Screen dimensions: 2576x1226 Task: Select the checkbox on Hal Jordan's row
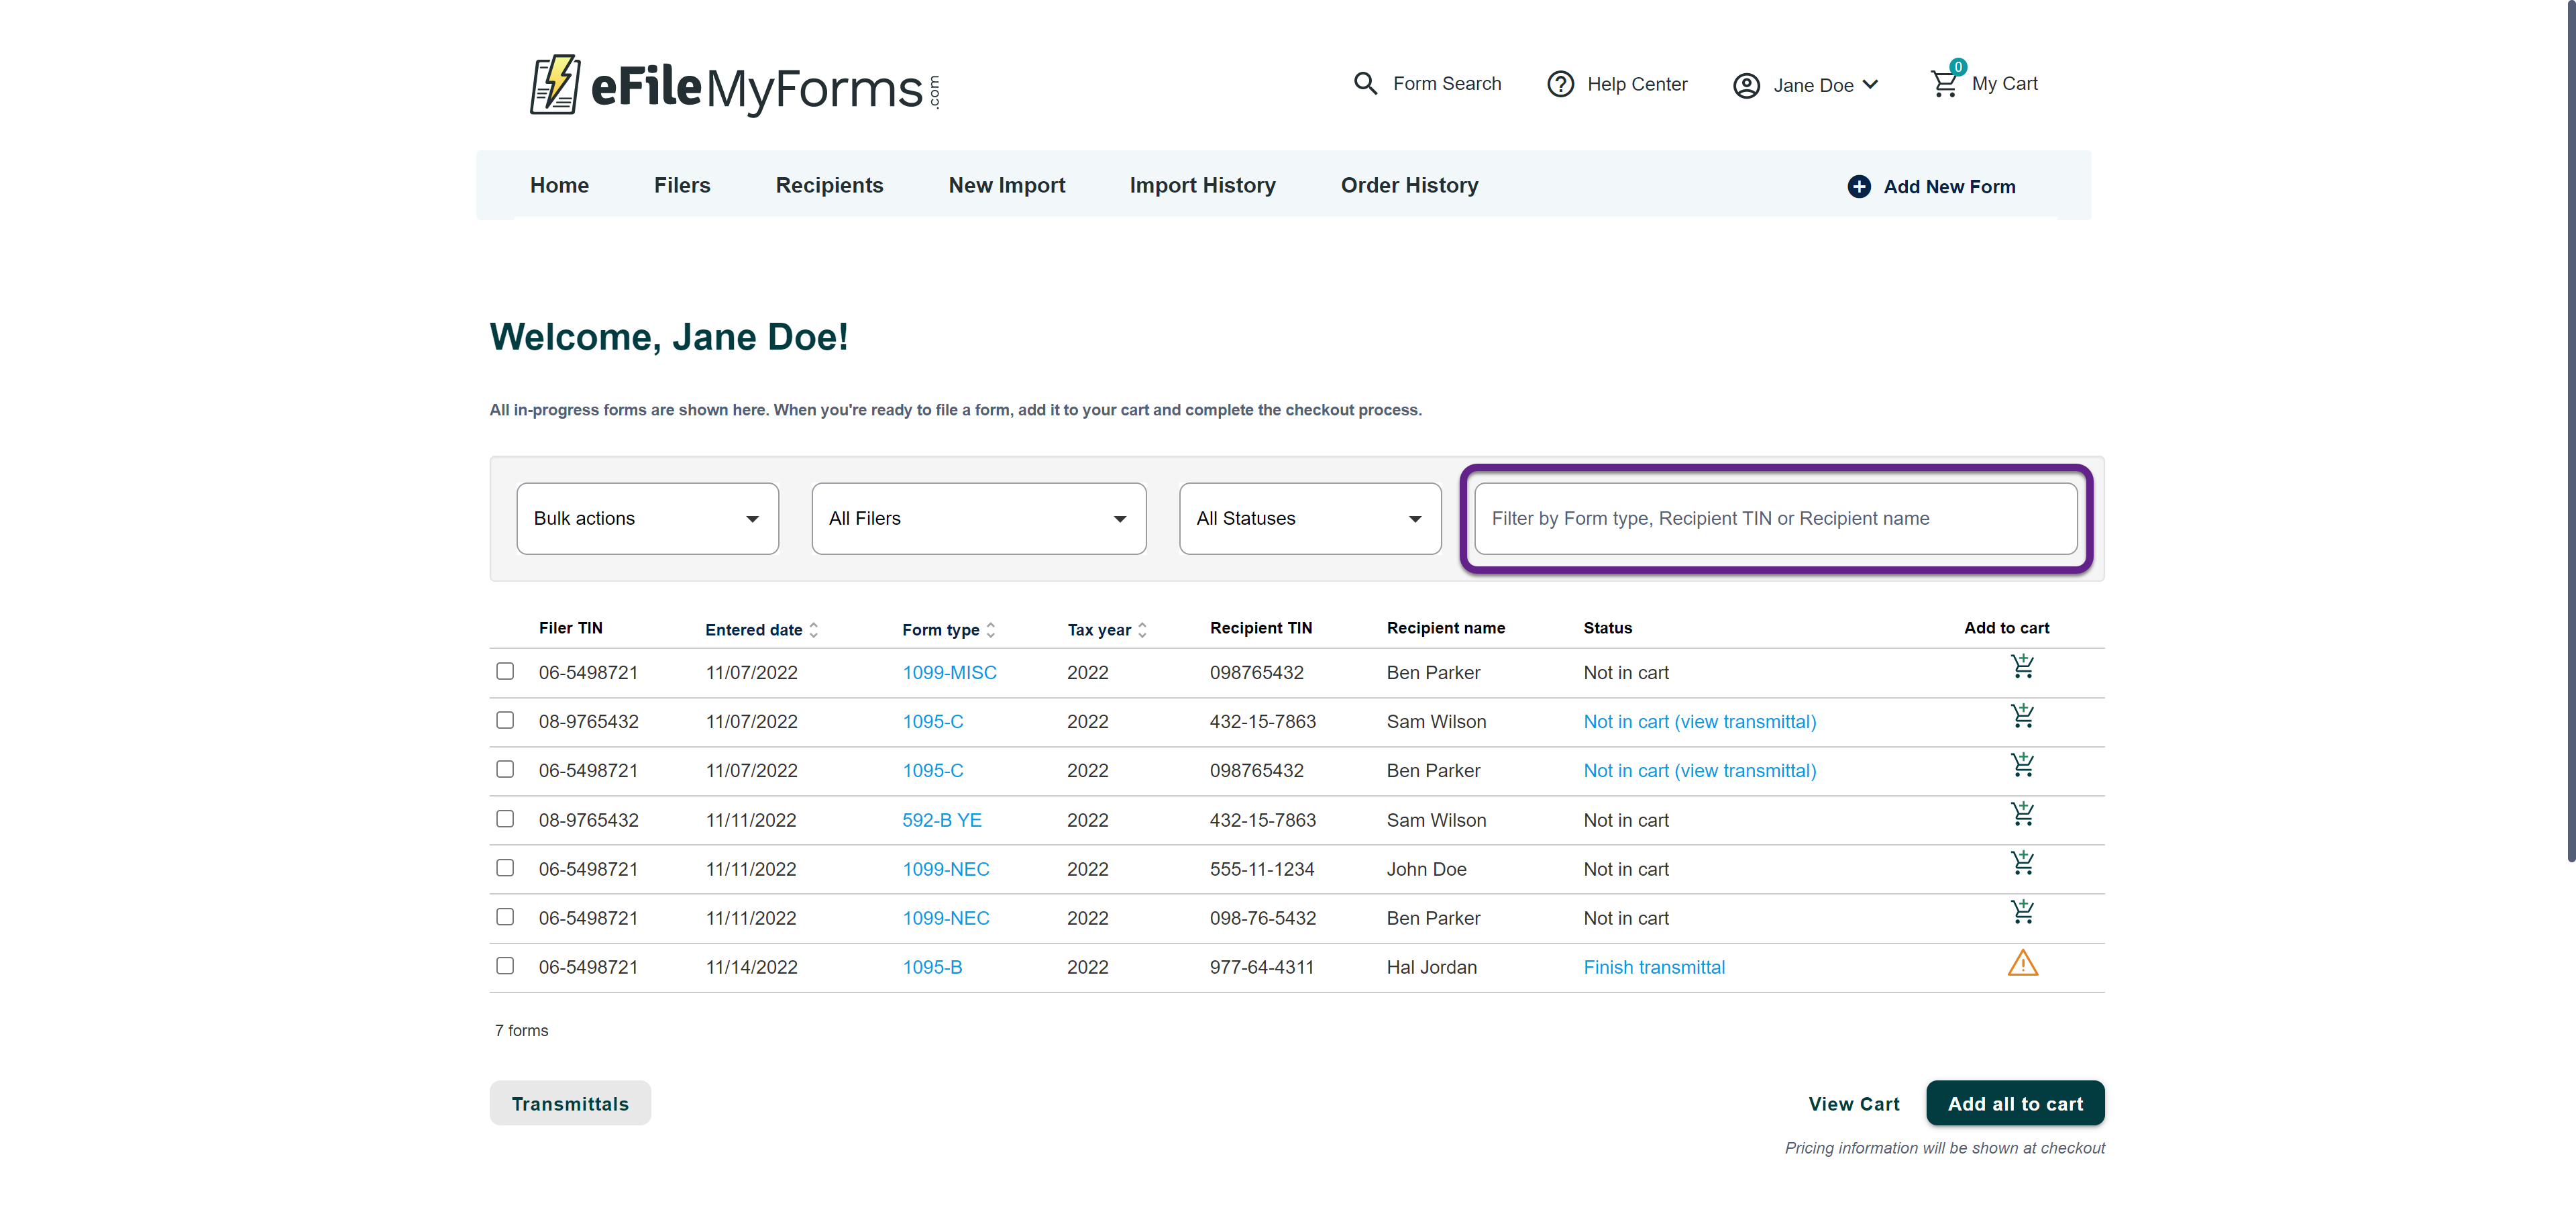(x=505, y=966)
